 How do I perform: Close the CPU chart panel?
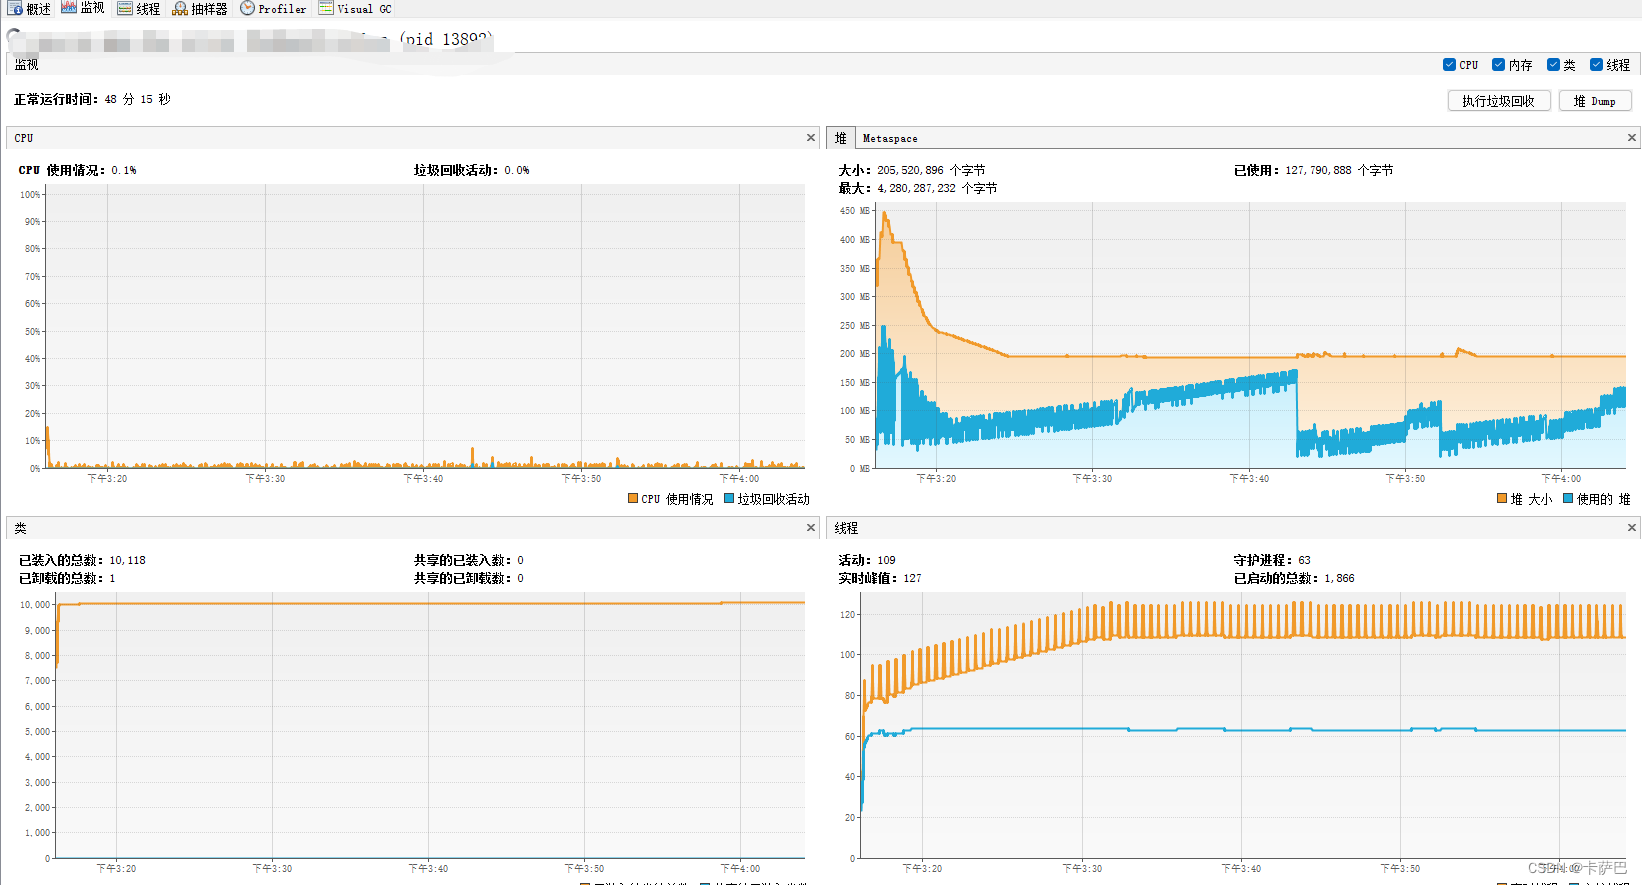(x=811, y=138)
